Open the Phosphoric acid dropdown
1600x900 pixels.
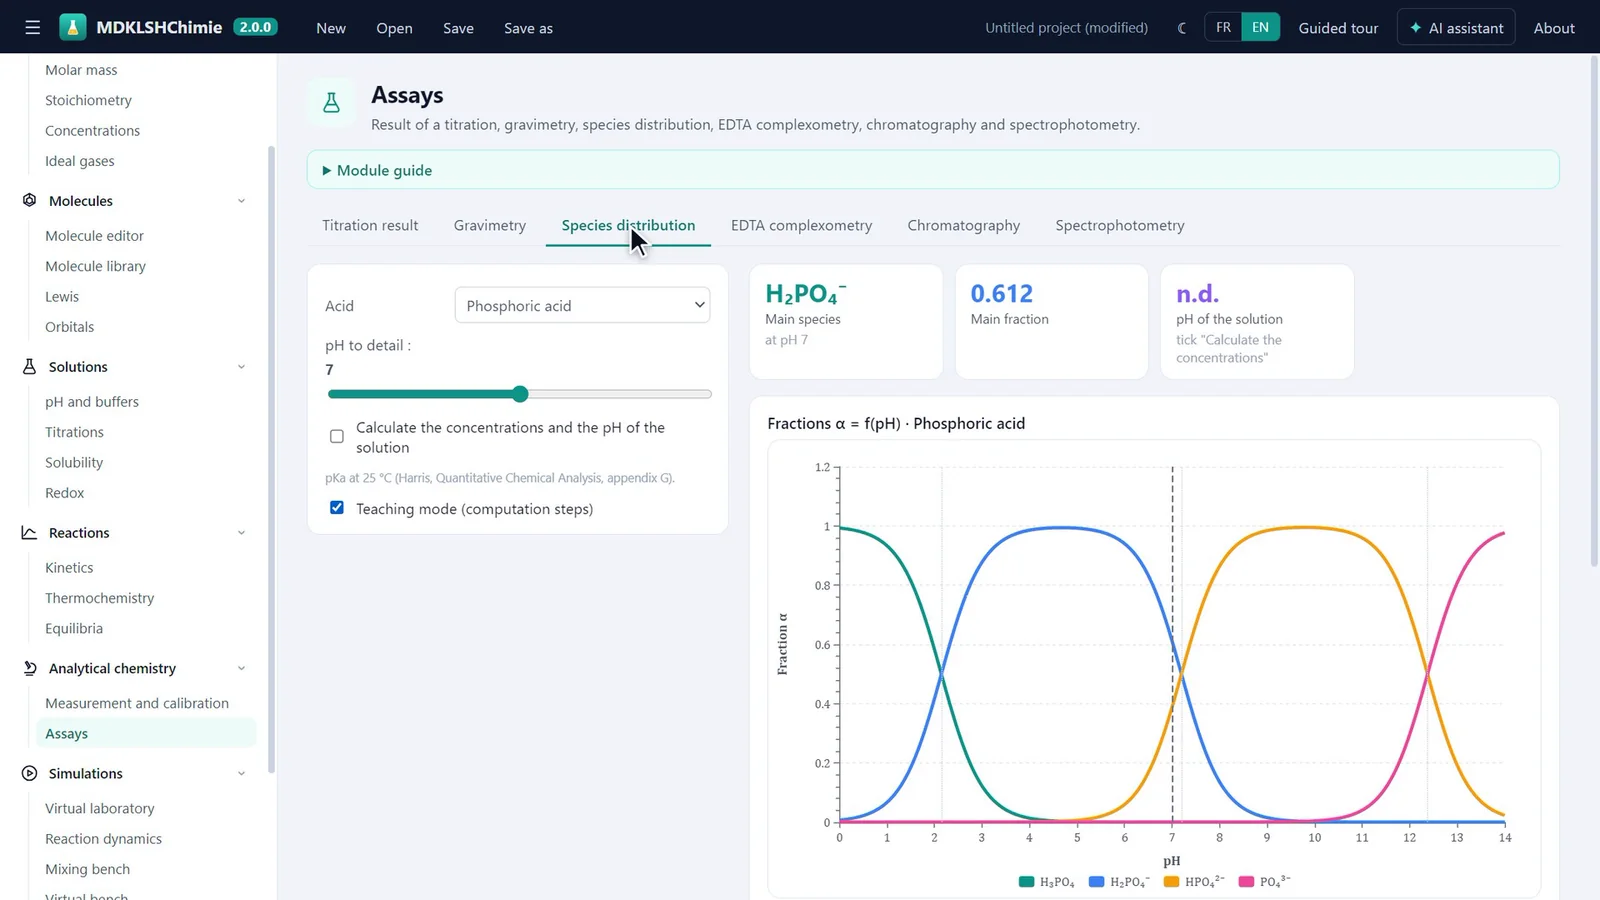[x=582, y=305]
